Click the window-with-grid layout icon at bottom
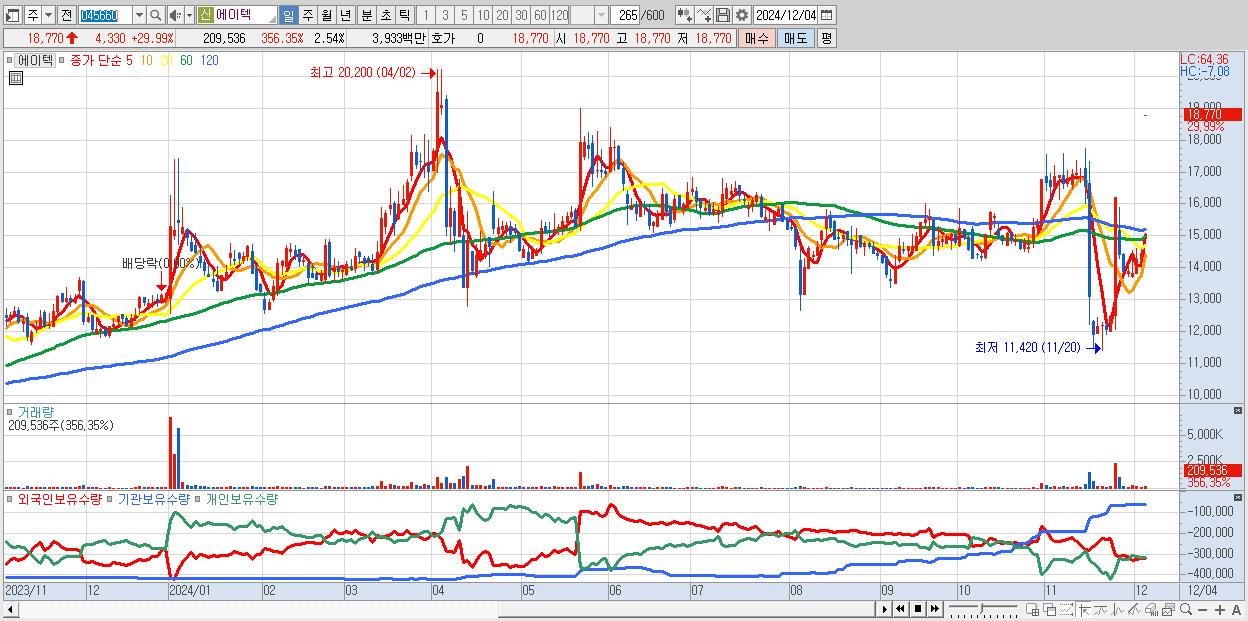 coord(1033,610)
